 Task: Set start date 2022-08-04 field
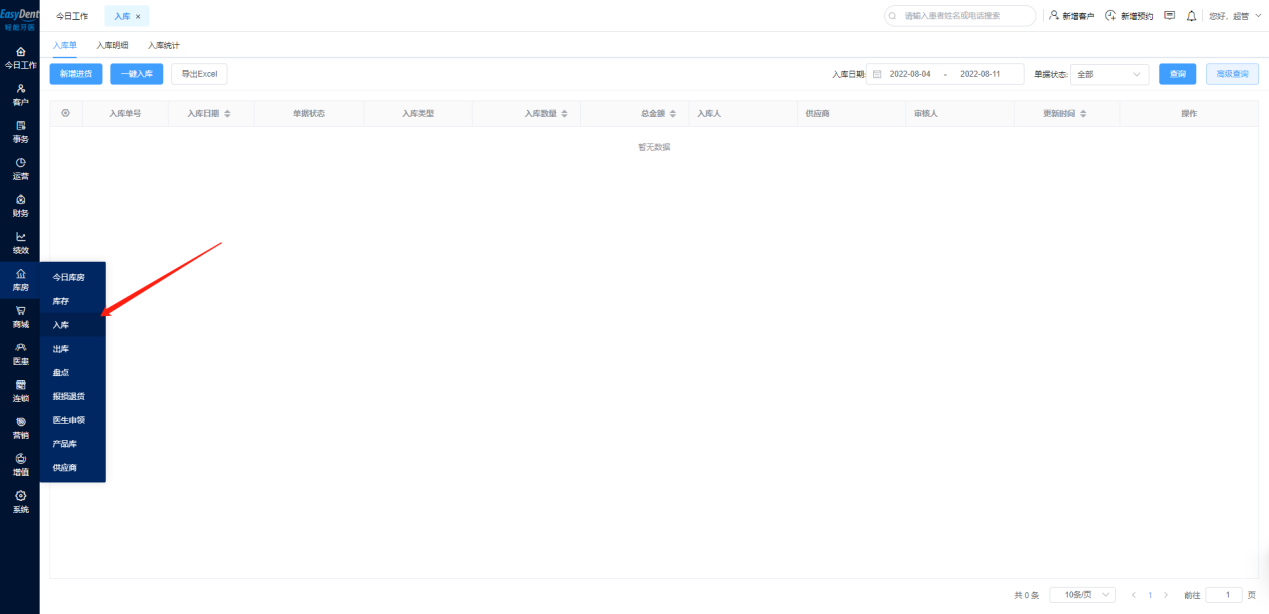point(910,74)
